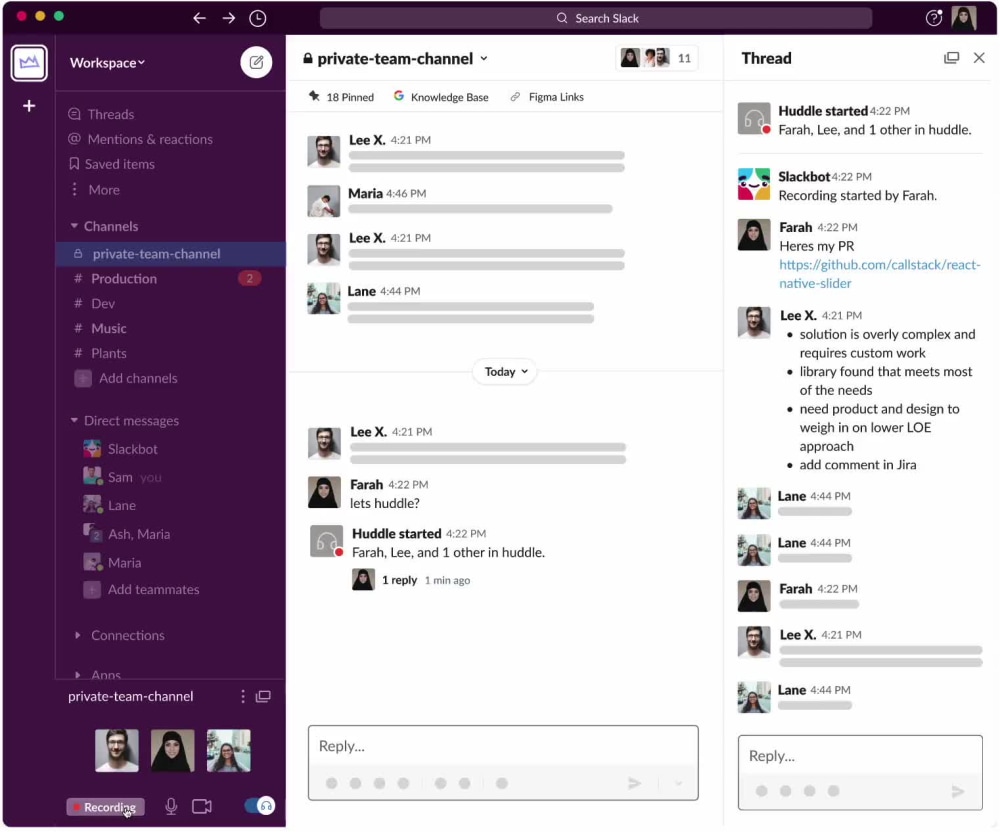The image size is (1000, 832).
Task: Open help icon near profile picture
Action: click(933, 18)
